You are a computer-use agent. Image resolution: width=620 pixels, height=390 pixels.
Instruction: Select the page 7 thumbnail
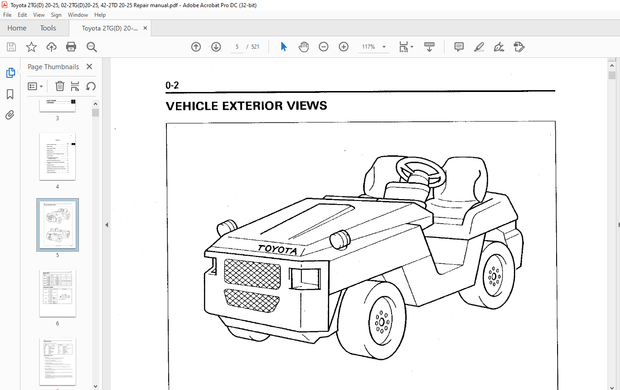coord(57,362)
